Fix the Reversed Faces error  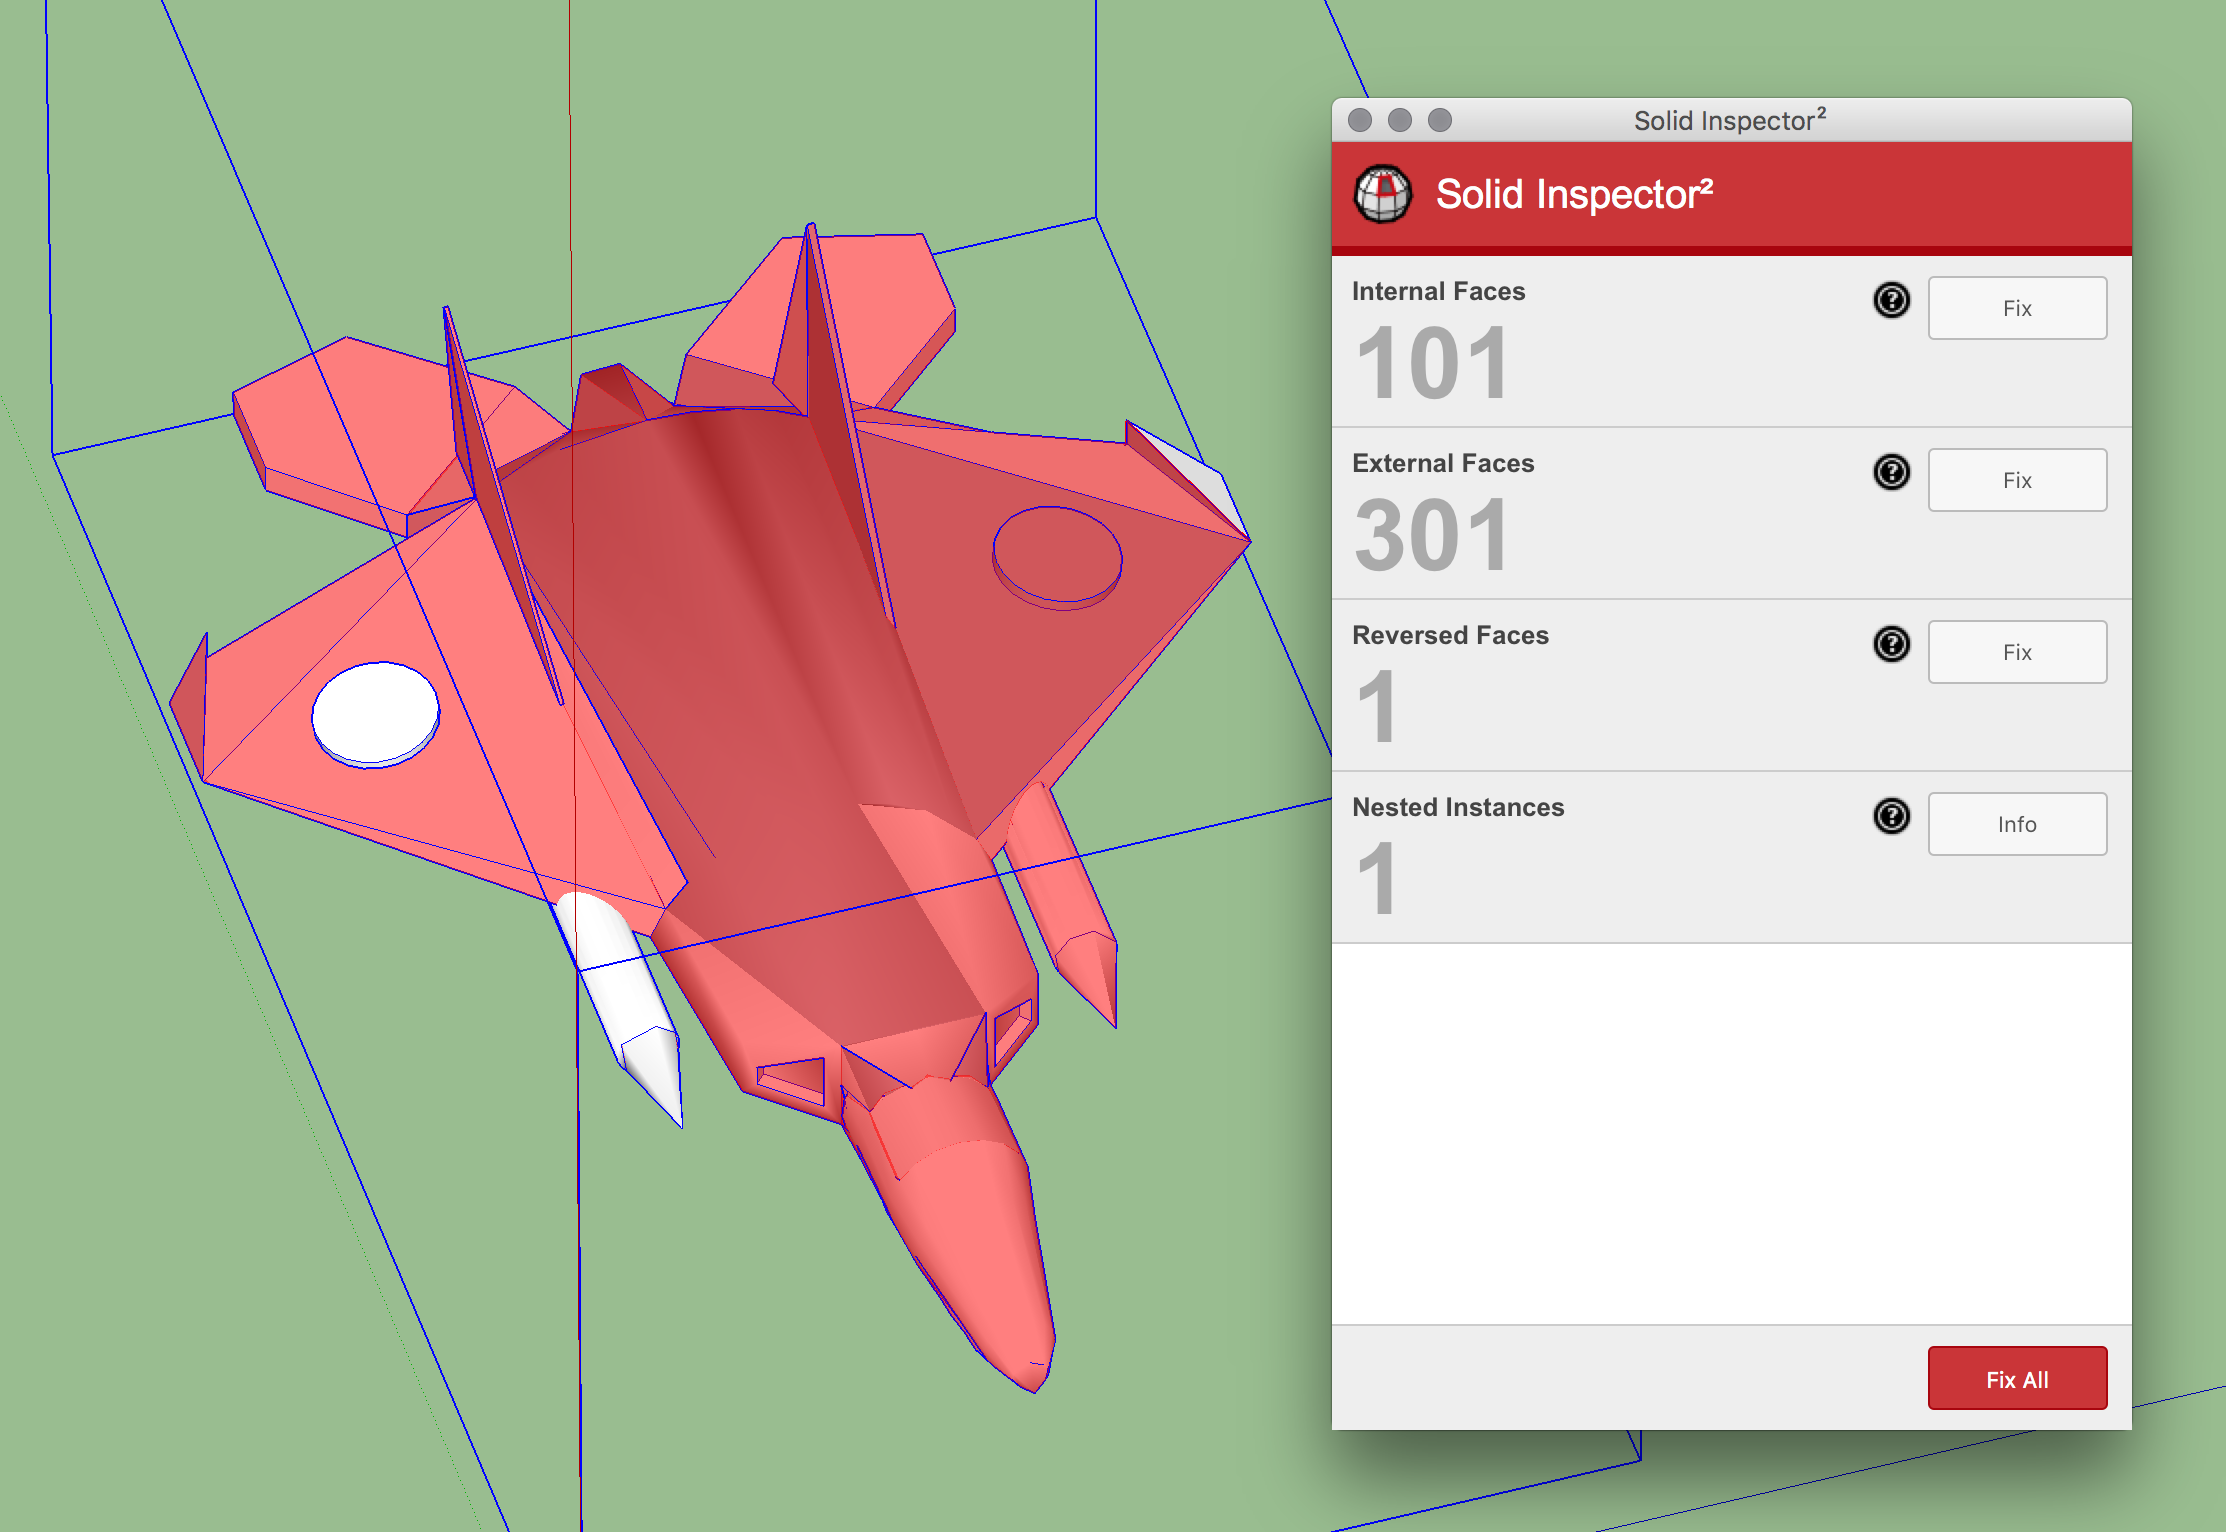pyautogui.click(x=2017, y=652)
